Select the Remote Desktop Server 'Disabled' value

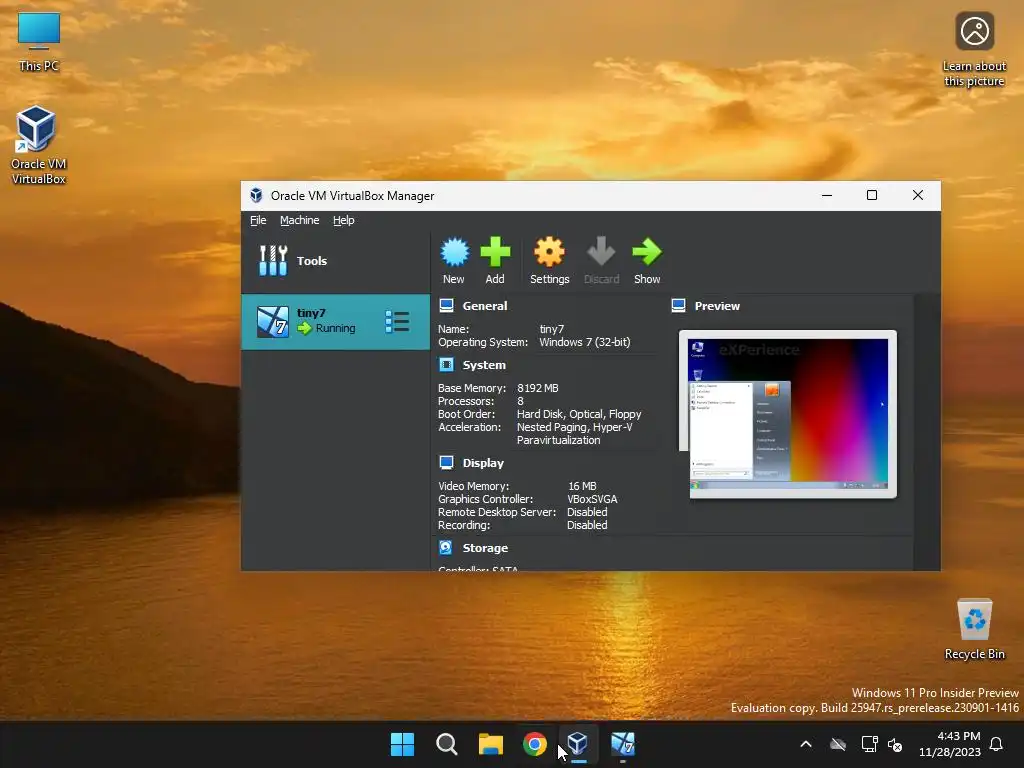[587, 512]
